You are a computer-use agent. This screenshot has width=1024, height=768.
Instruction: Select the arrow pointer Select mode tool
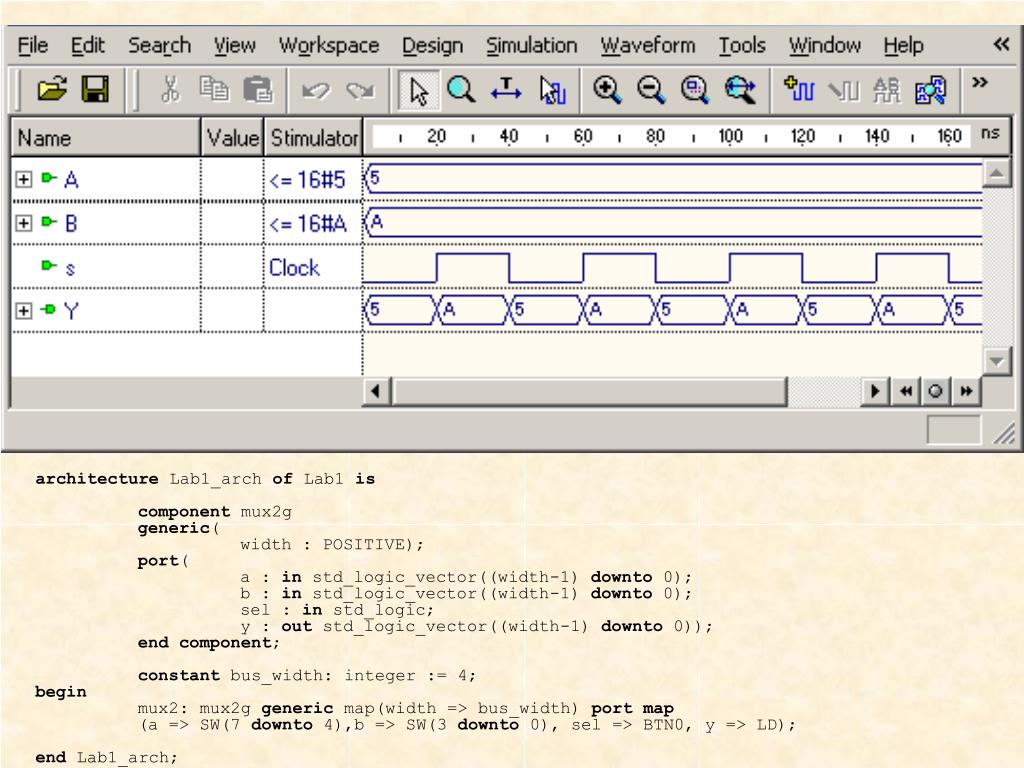click(x=419, y=89)
